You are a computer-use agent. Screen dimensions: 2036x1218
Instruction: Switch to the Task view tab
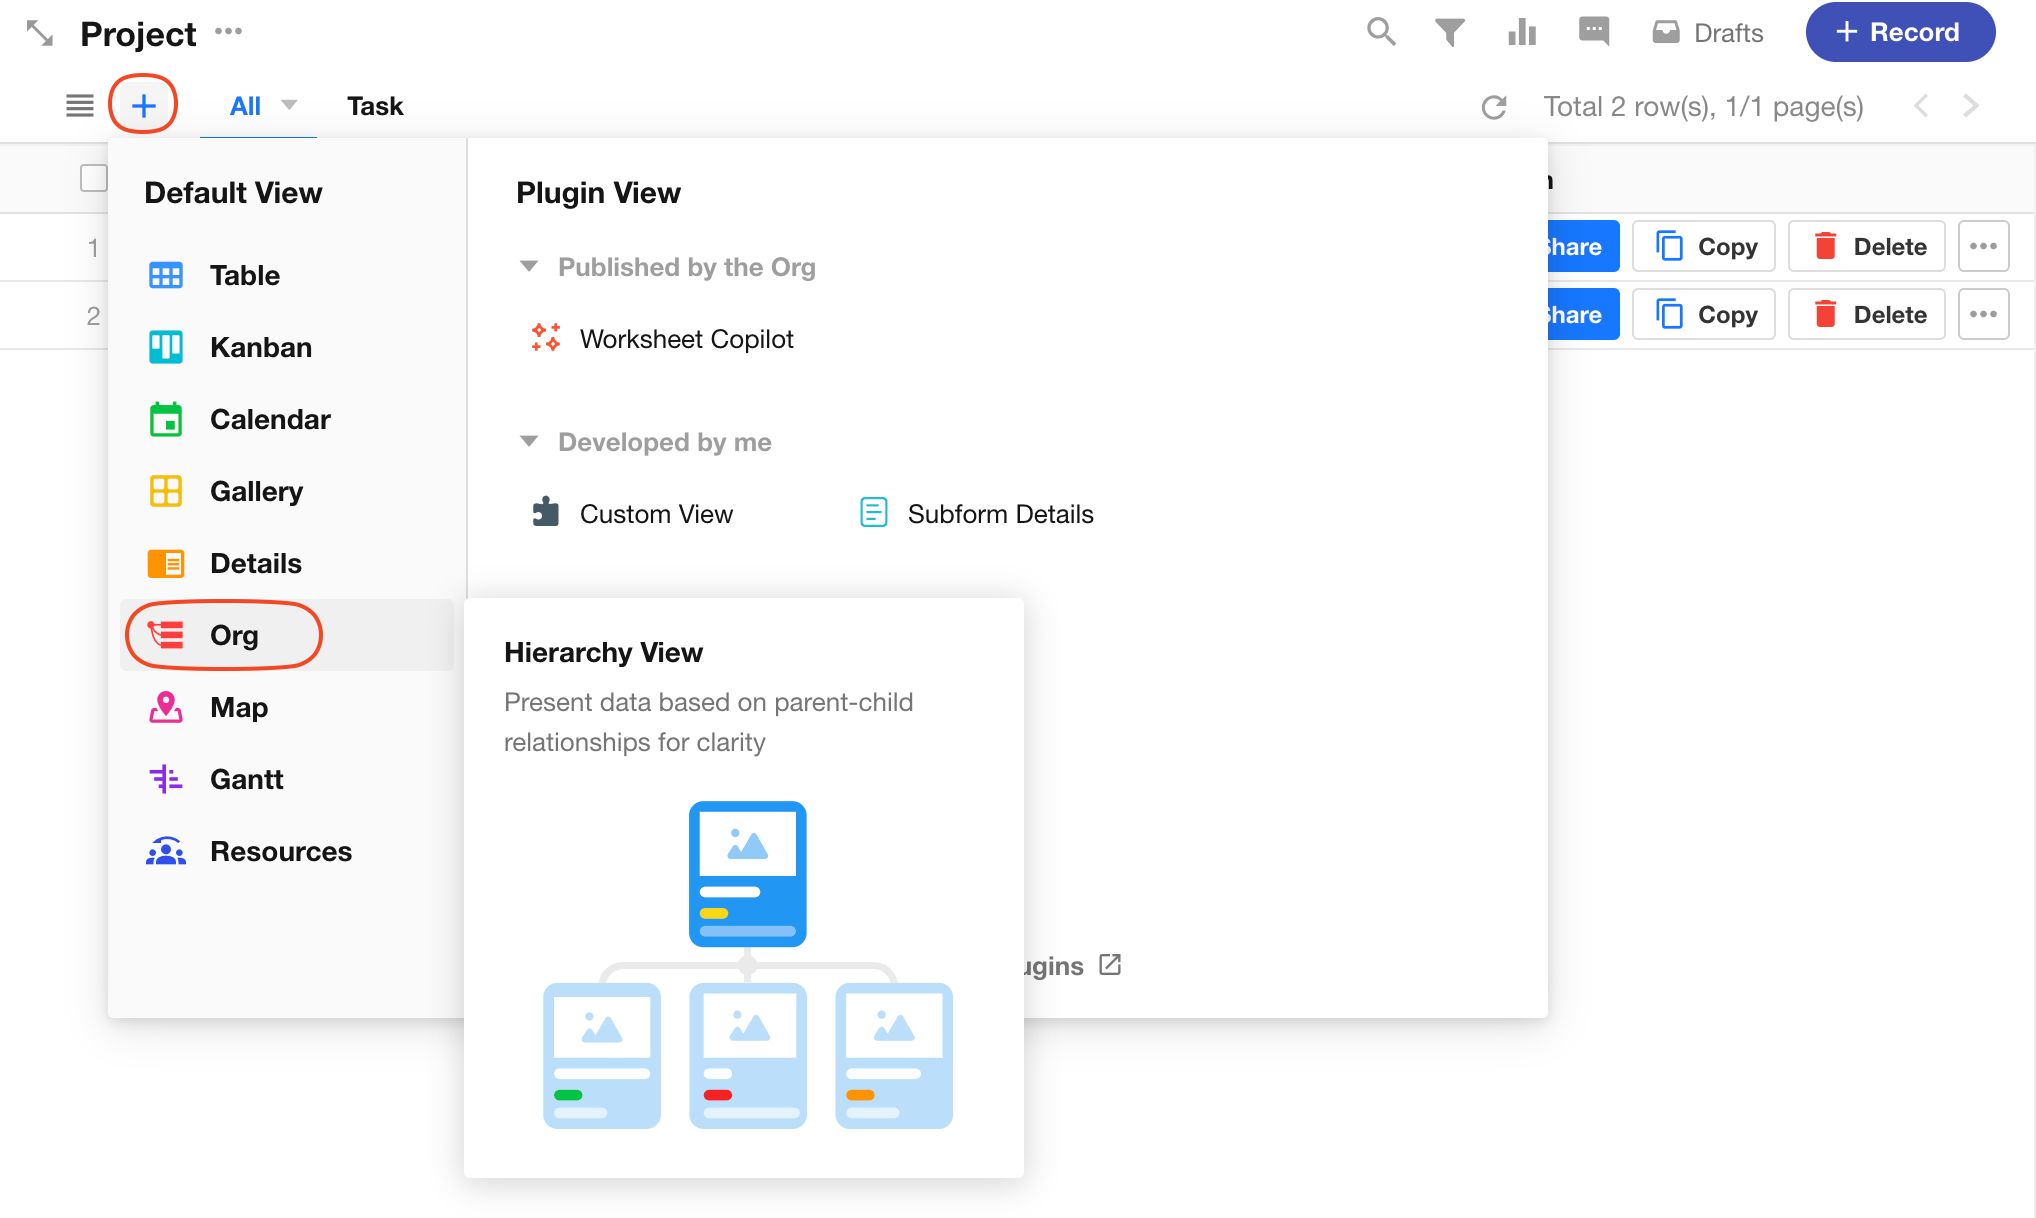pos(374,106)
